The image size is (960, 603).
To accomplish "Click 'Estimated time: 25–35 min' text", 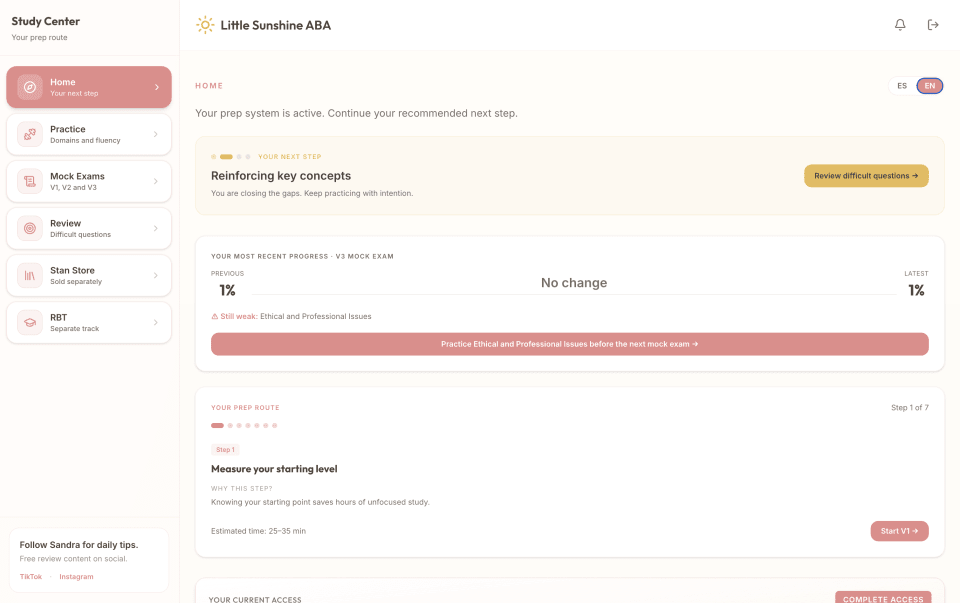I will click(258, 531).
